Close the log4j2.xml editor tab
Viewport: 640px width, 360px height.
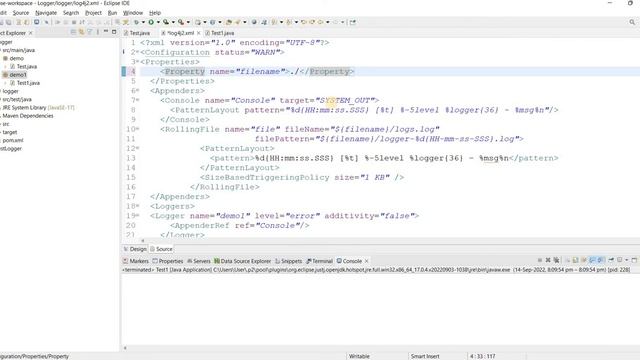199,33
